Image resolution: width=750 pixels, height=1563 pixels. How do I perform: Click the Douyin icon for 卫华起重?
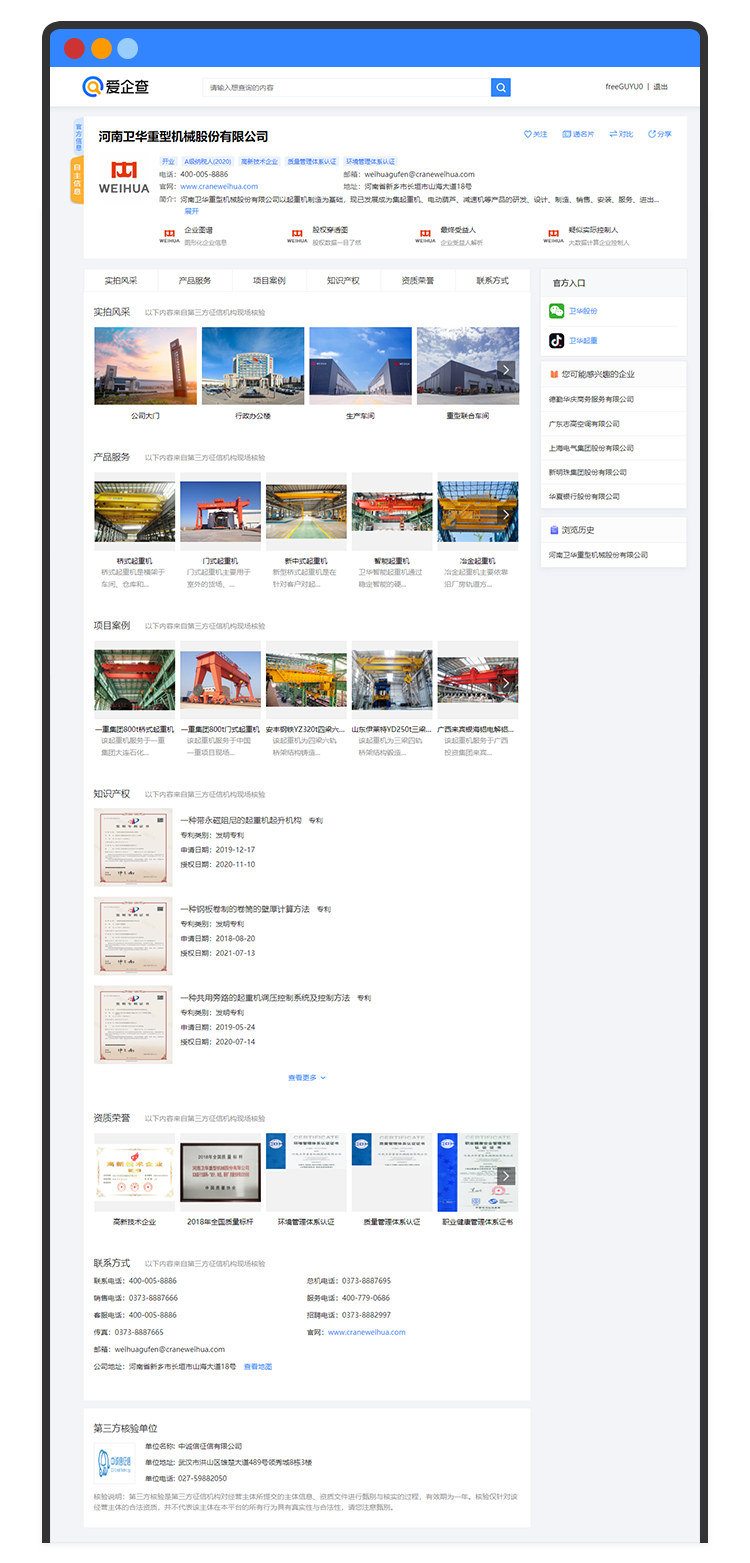pos(557,341)
